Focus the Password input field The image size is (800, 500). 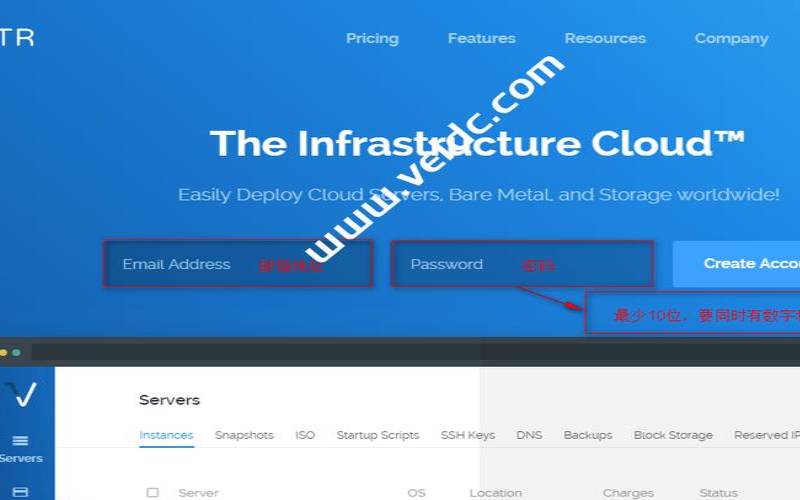(522, 264)
